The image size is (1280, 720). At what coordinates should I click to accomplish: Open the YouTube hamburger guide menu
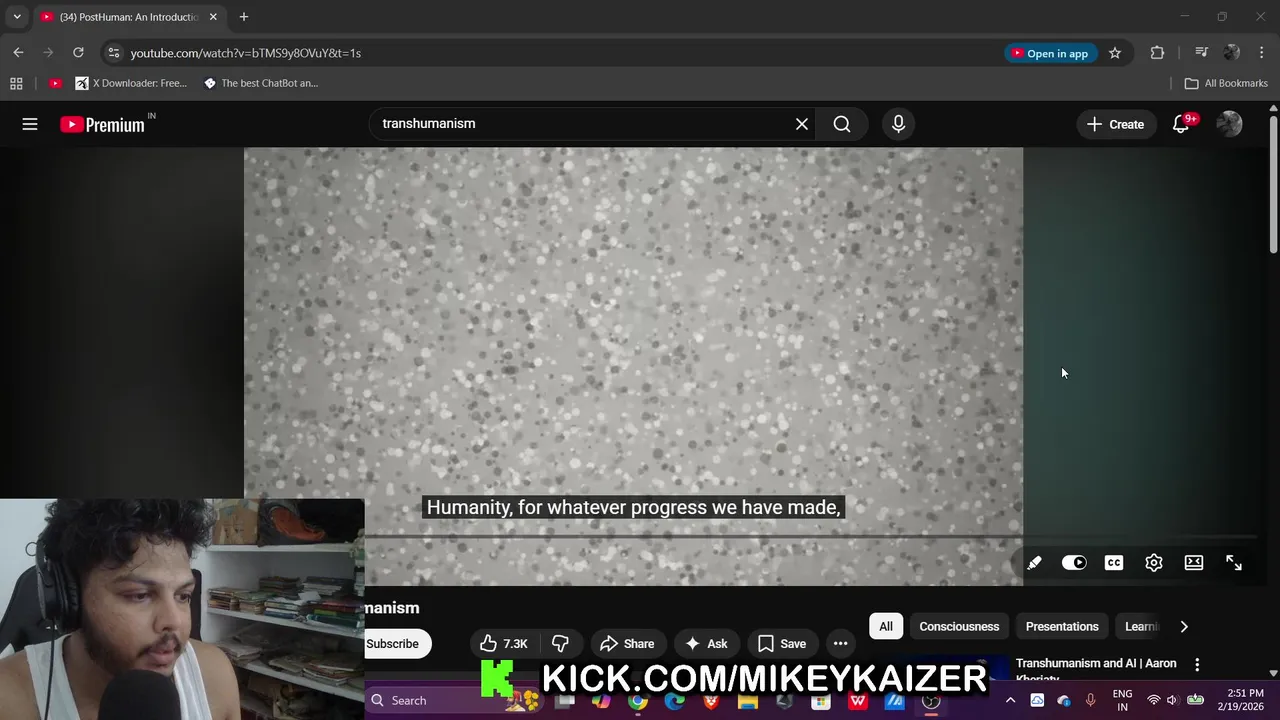30,124
